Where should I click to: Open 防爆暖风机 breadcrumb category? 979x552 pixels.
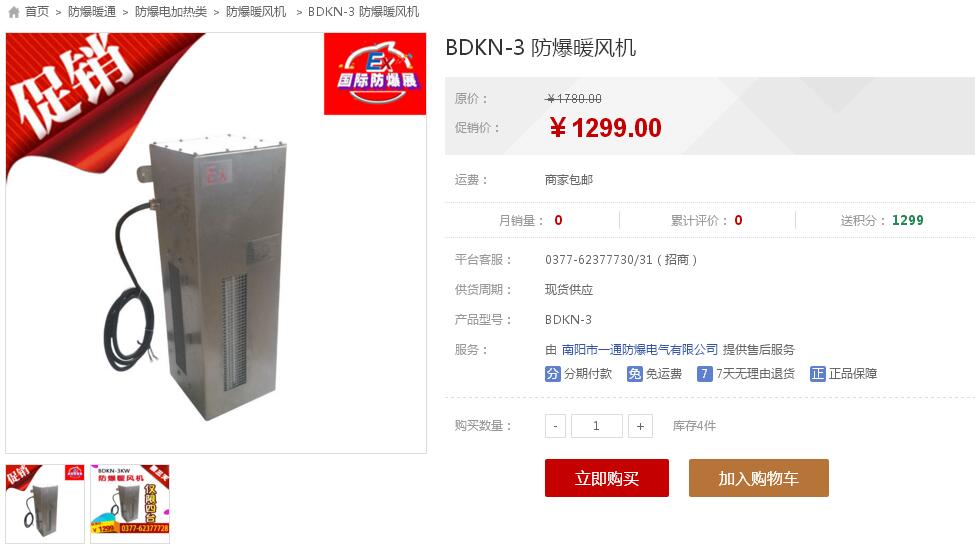tap(256, 12)
